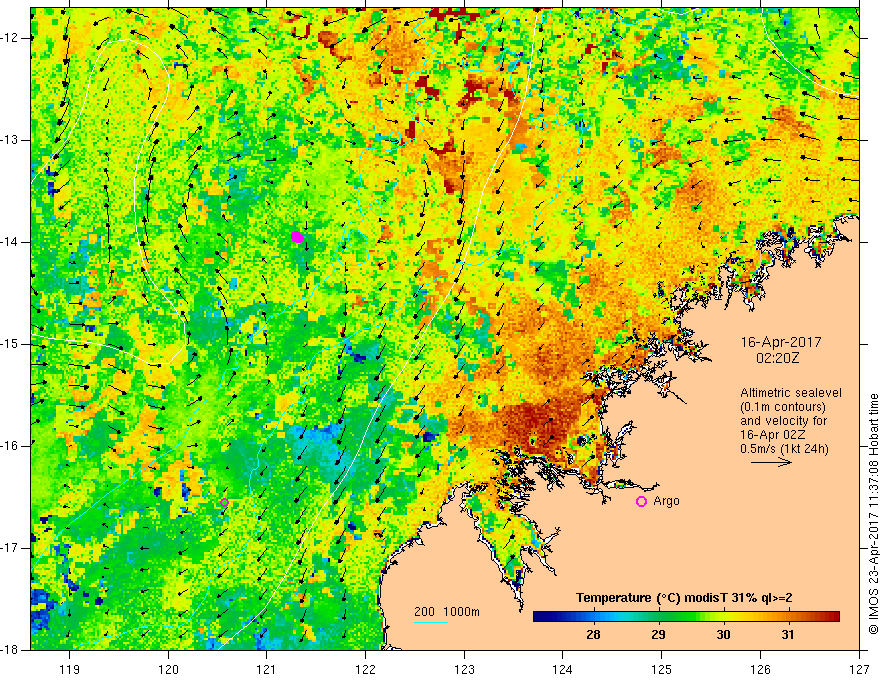Image resolution: width=880 pixels, height=680 pixels.
Task: Click the dark blue end of the colorbar
Action: click(539, 617)
